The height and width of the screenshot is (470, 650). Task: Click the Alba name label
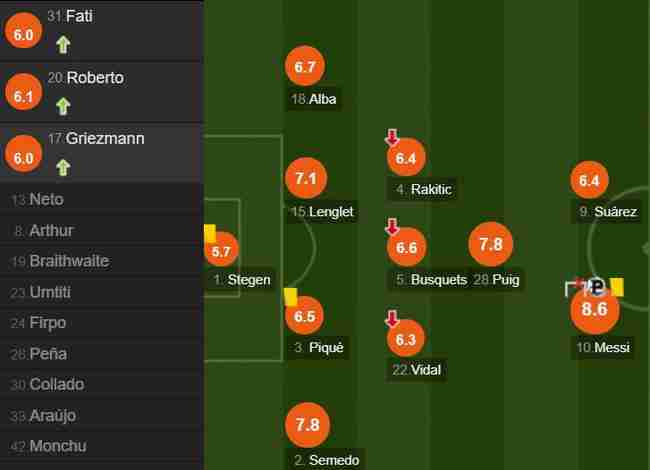click(314, 99)
